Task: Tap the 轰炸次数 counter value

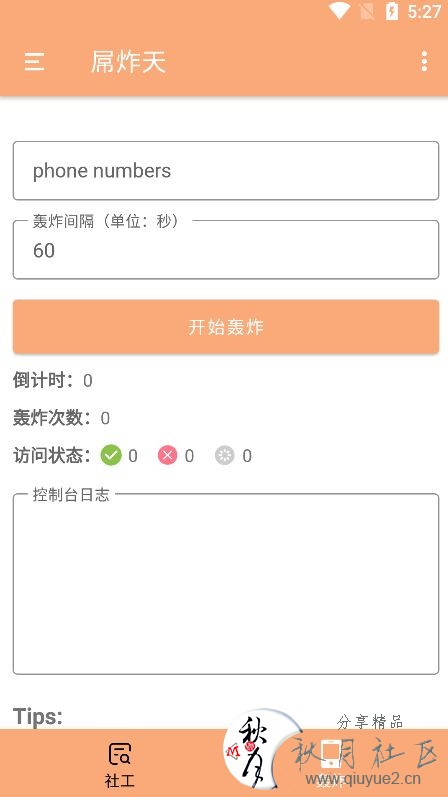Action: (x=105, y=418)
